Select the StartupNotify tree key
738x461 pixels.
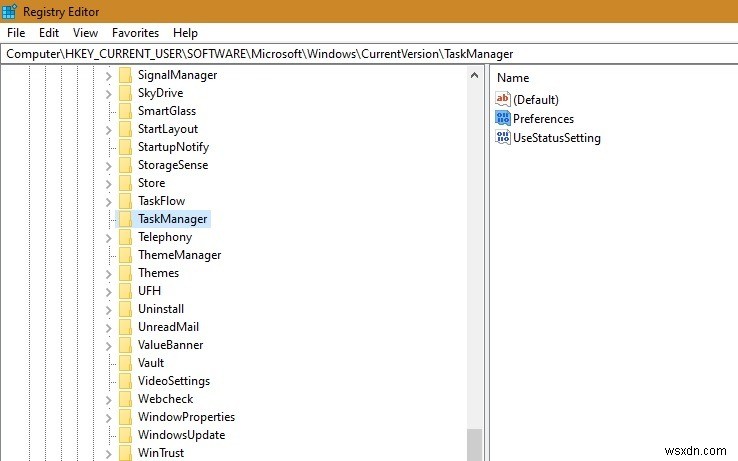point(173,147)
